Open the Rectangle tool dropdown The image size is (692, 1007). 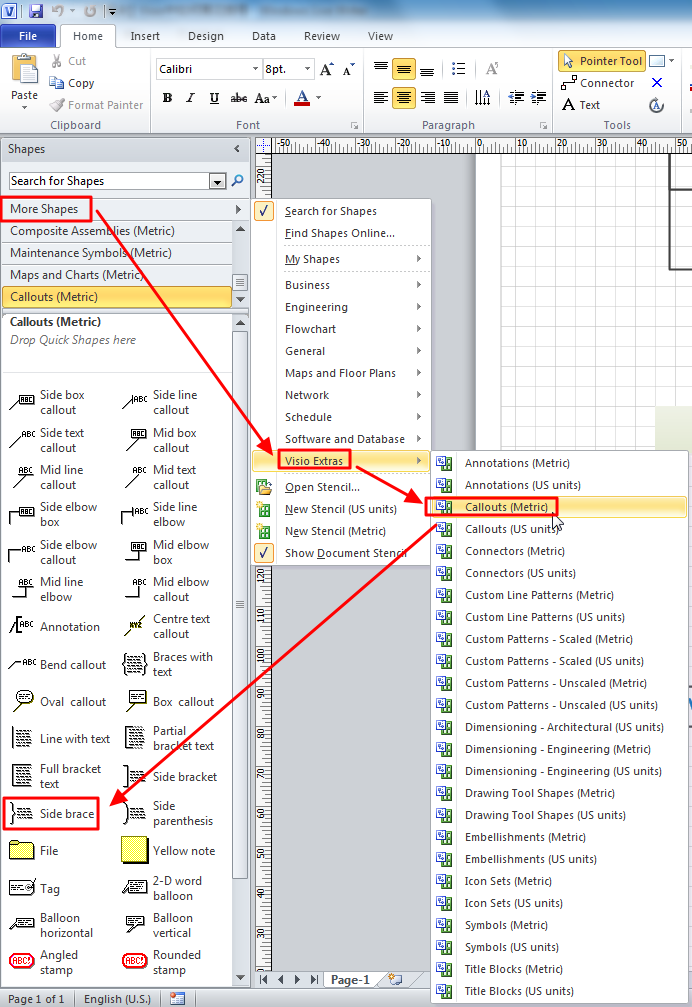coord(671,61)
